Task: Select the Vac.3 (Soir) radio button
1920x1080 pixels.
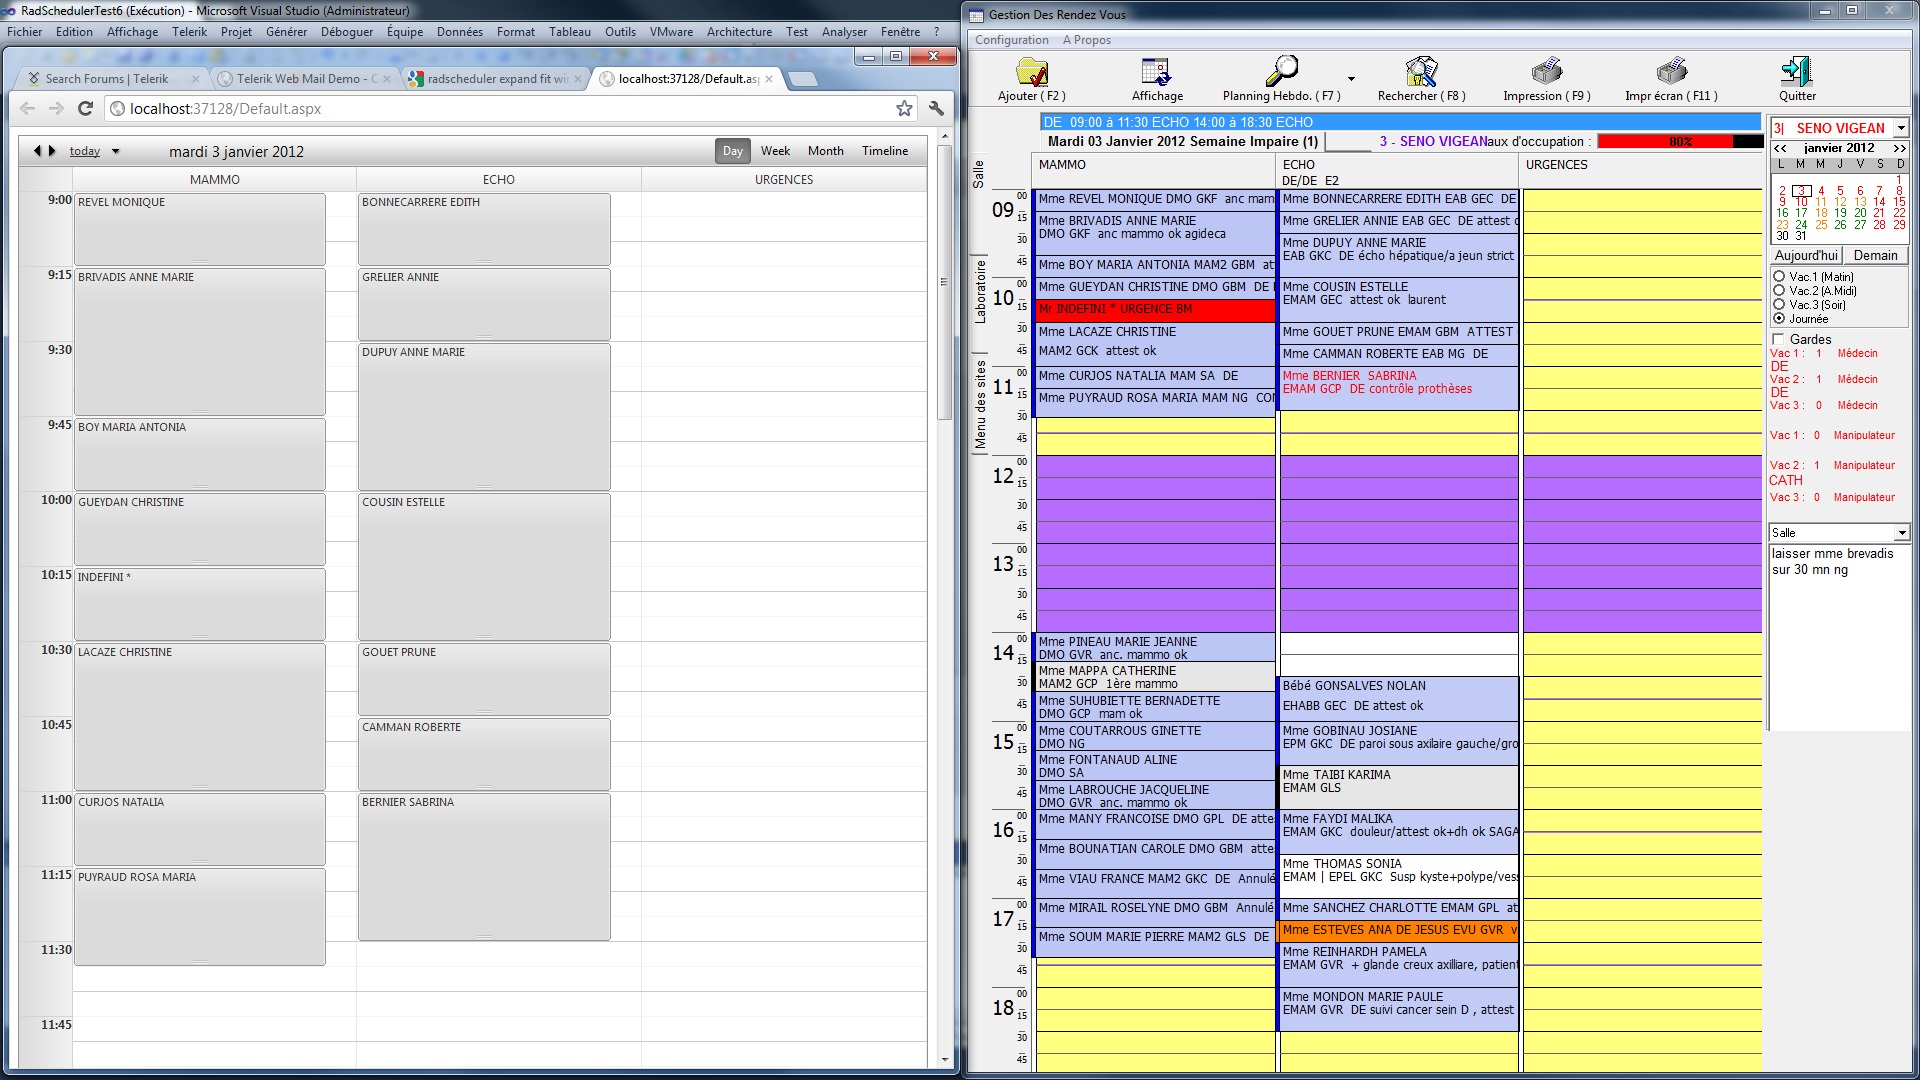Action: 1779,305
